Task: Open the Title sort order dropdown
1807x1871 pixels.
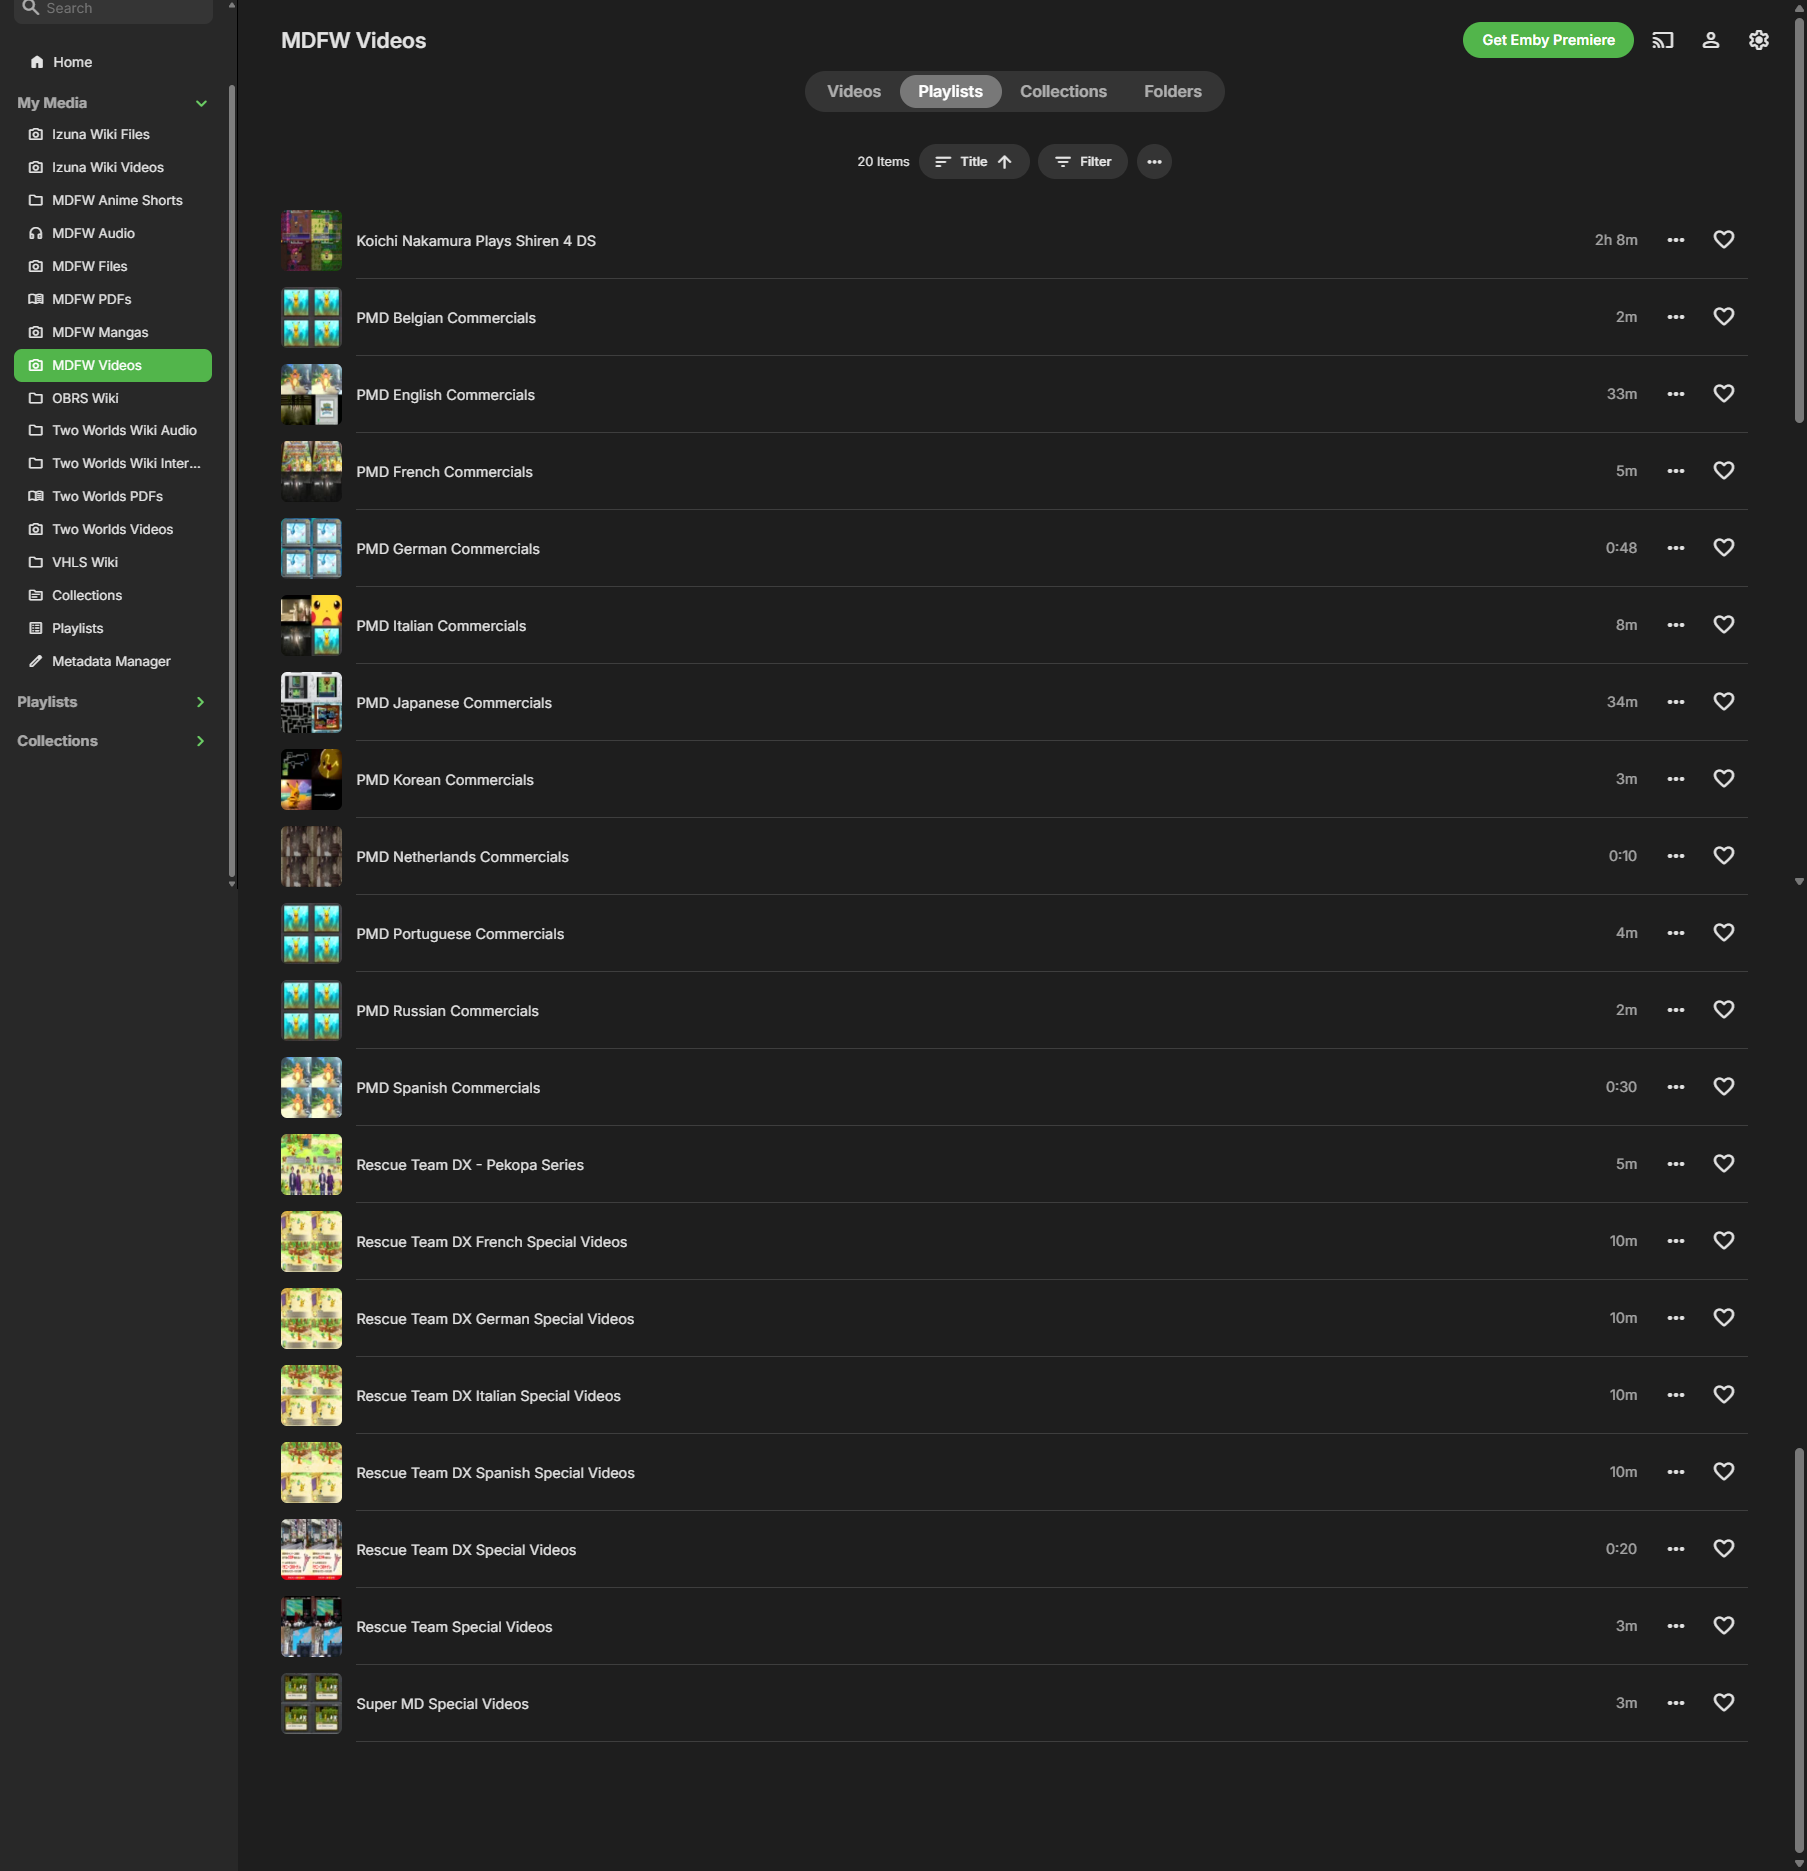Action: tap(973, 162)
